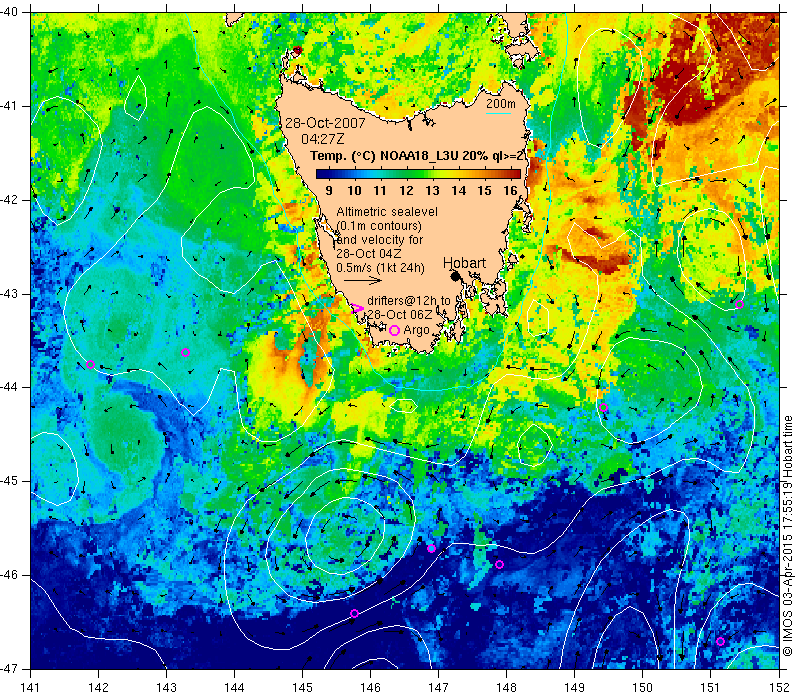The height and width of the screenshot is (700, 800).
Task: Click the 0.5m/s velocity scale arrow in the legend
Action: click(x=363, y=280)
